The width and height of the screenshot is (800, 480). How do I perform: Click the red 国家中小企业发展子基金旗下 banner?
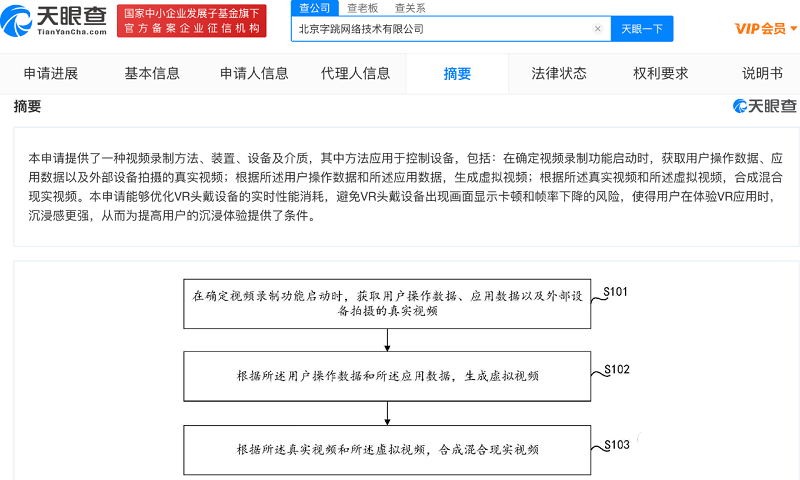191,21
